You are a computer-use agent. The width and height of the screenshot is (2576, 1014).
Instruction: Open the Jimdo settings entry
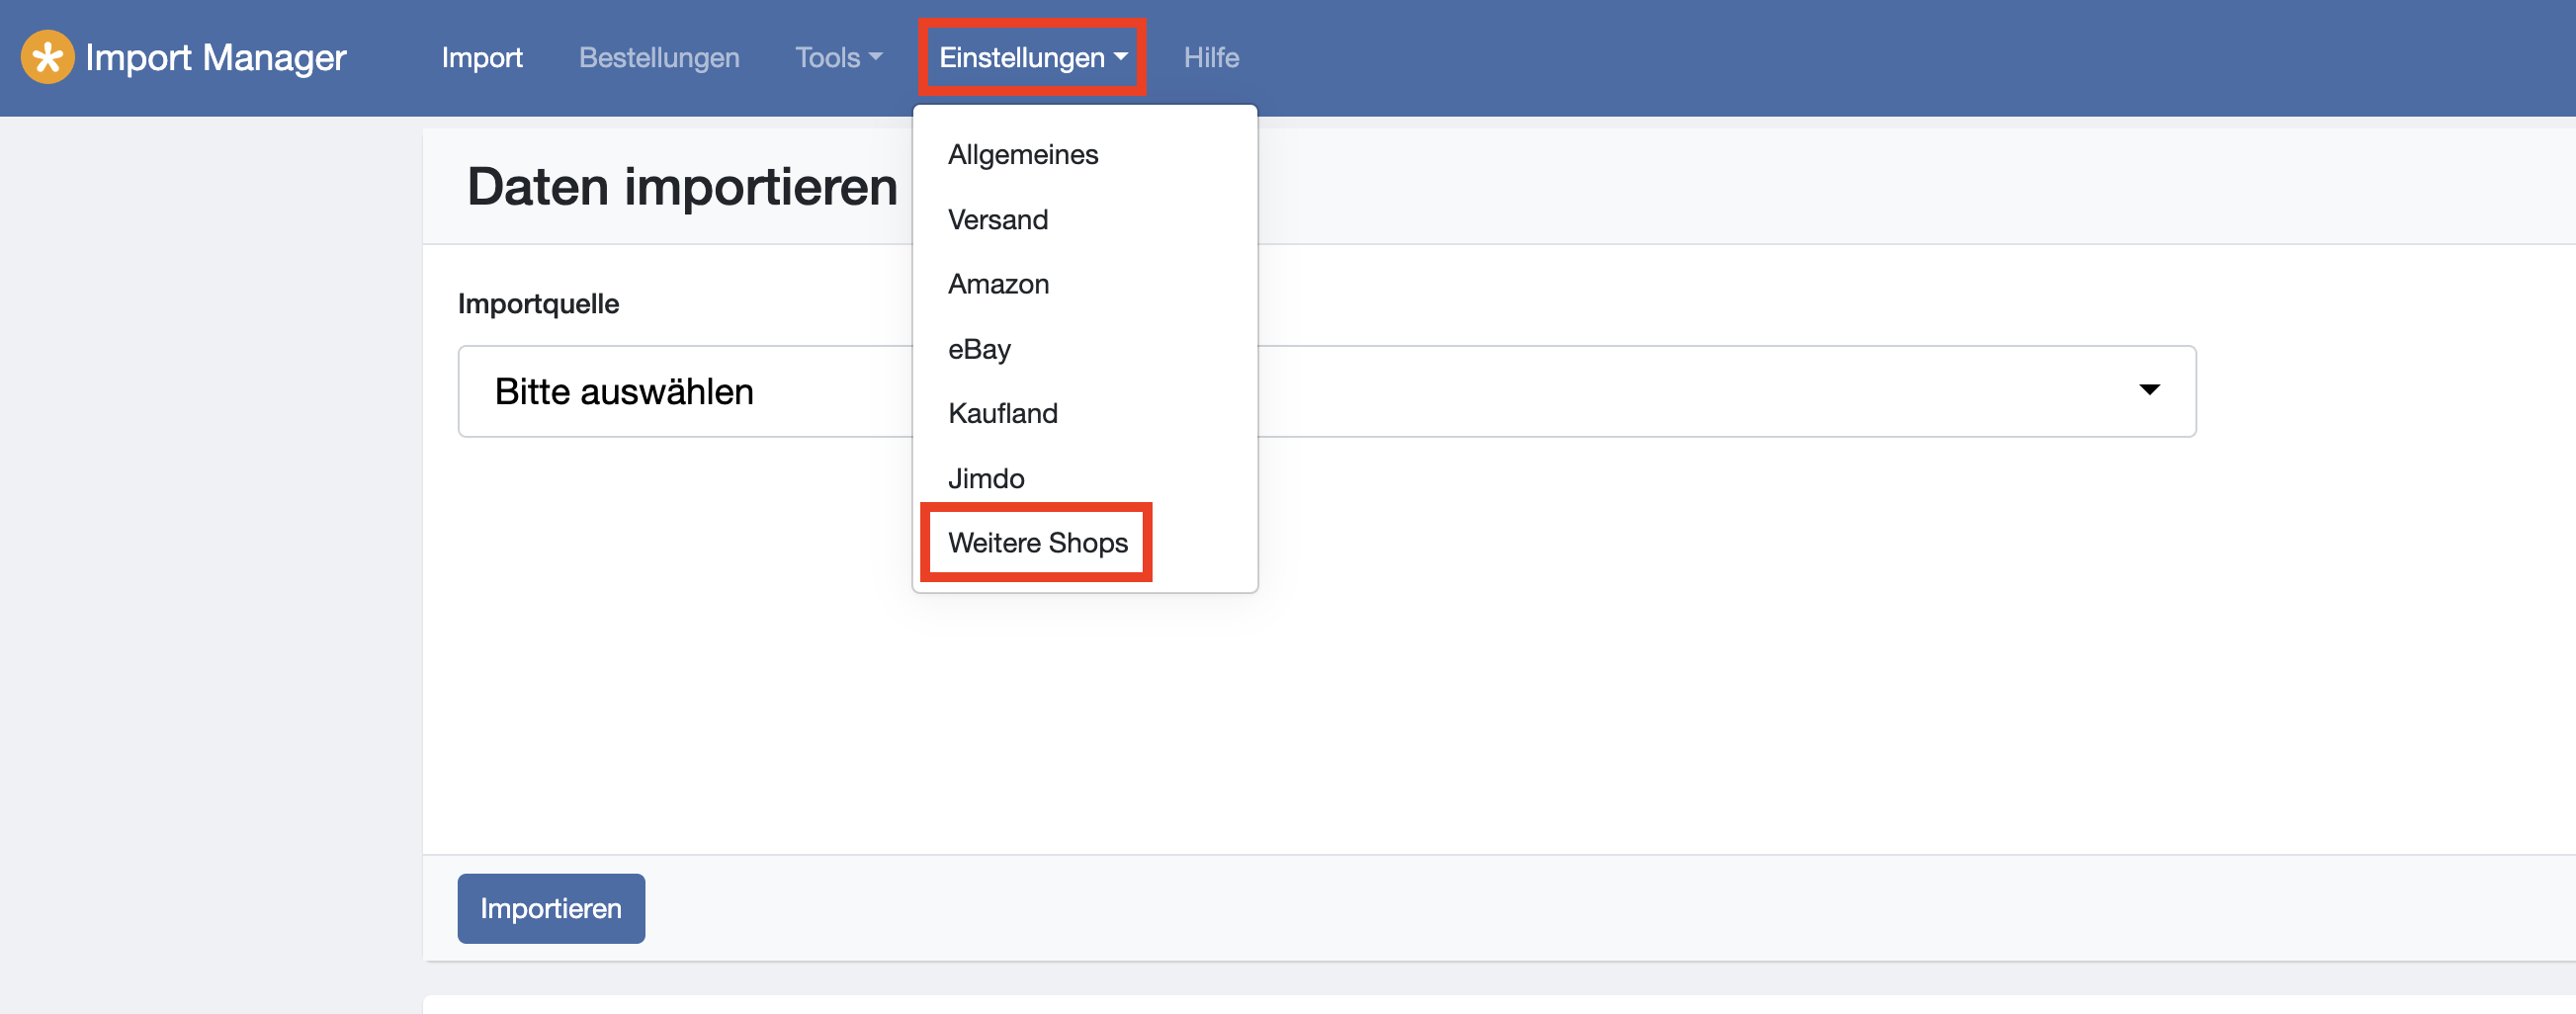pos(986,478)
